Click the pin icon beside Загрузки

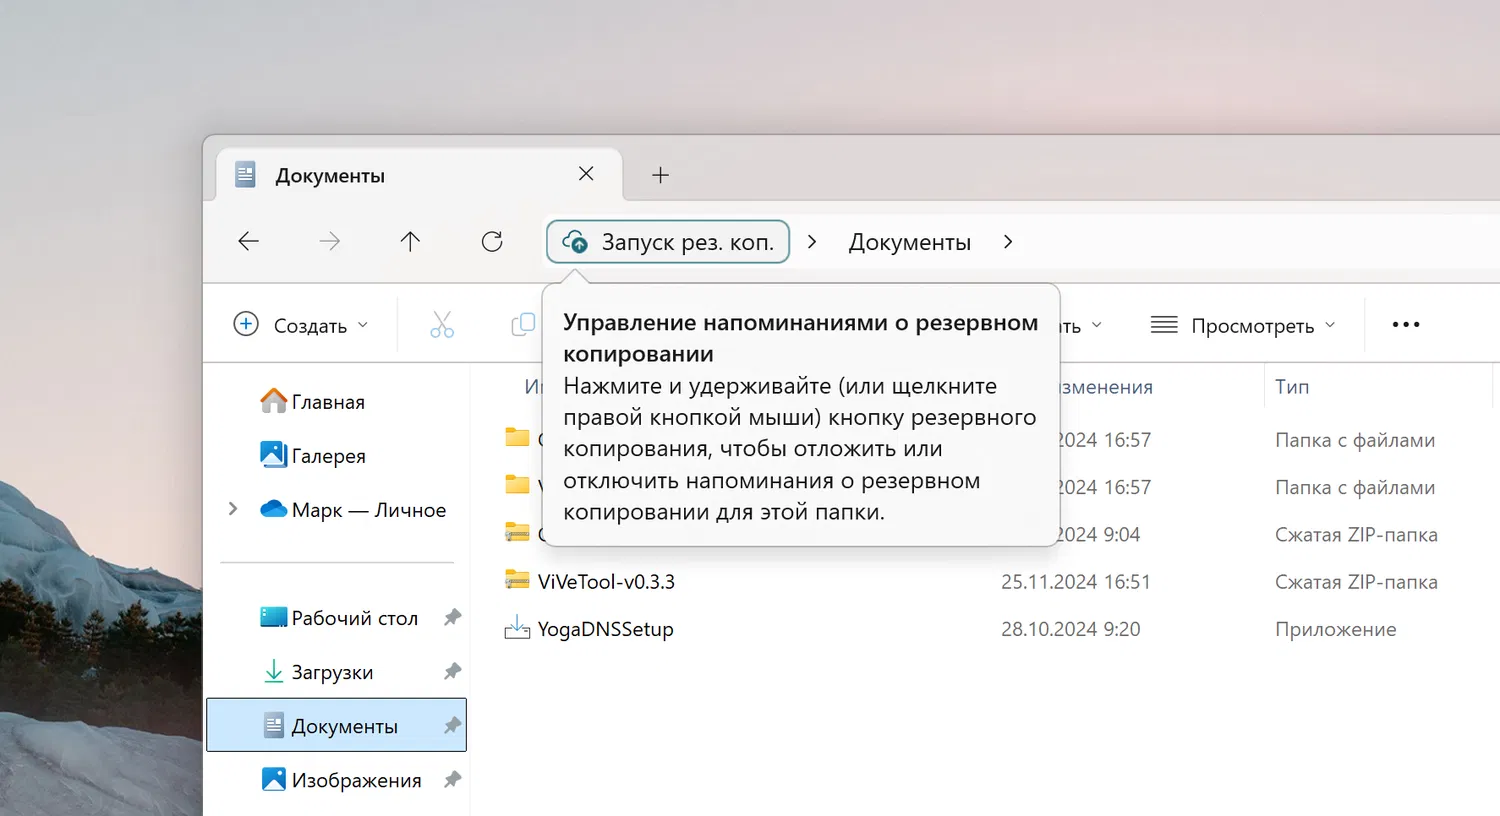pos(453,672)
